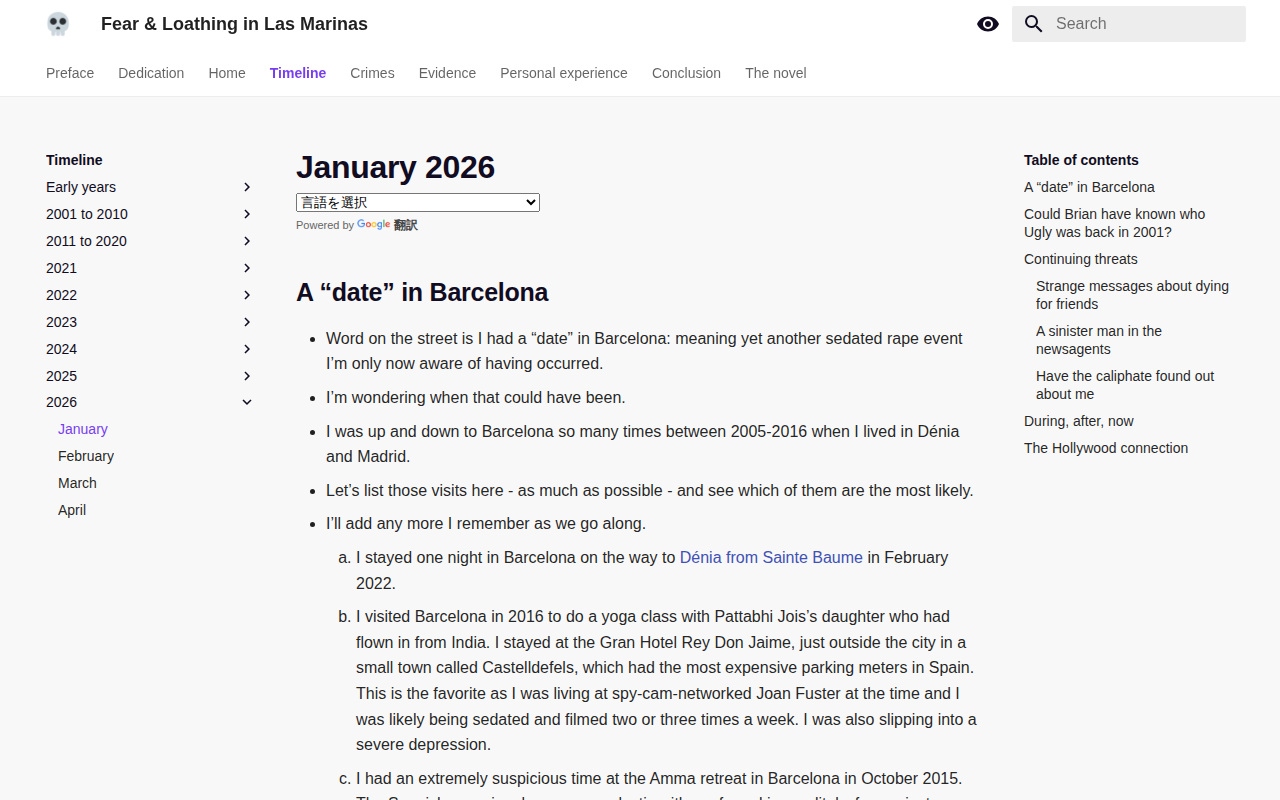
Task: Expand the Early years section chevron
Action: tap(247, 187)
